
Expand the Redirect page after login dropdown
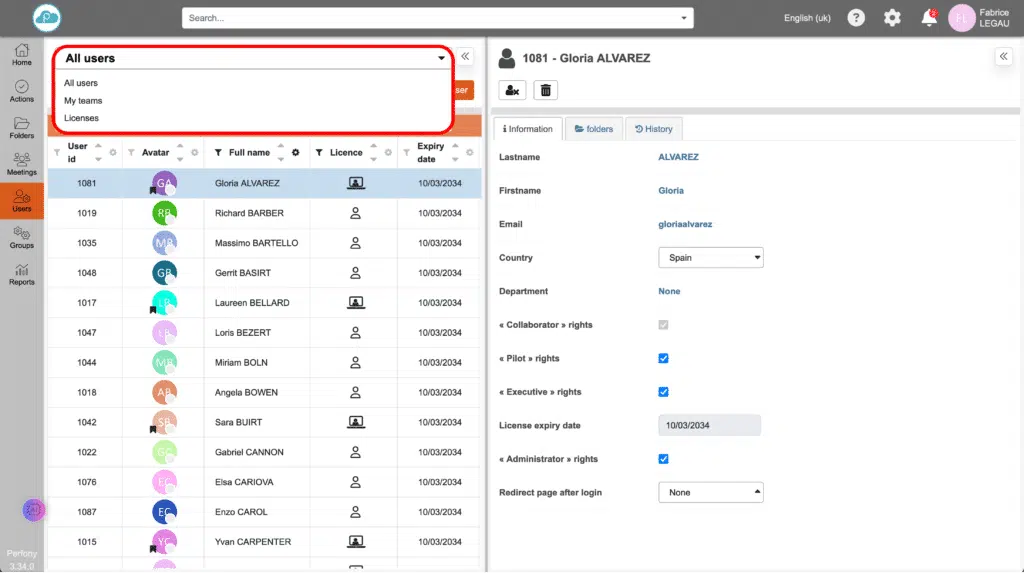[710, 492]
